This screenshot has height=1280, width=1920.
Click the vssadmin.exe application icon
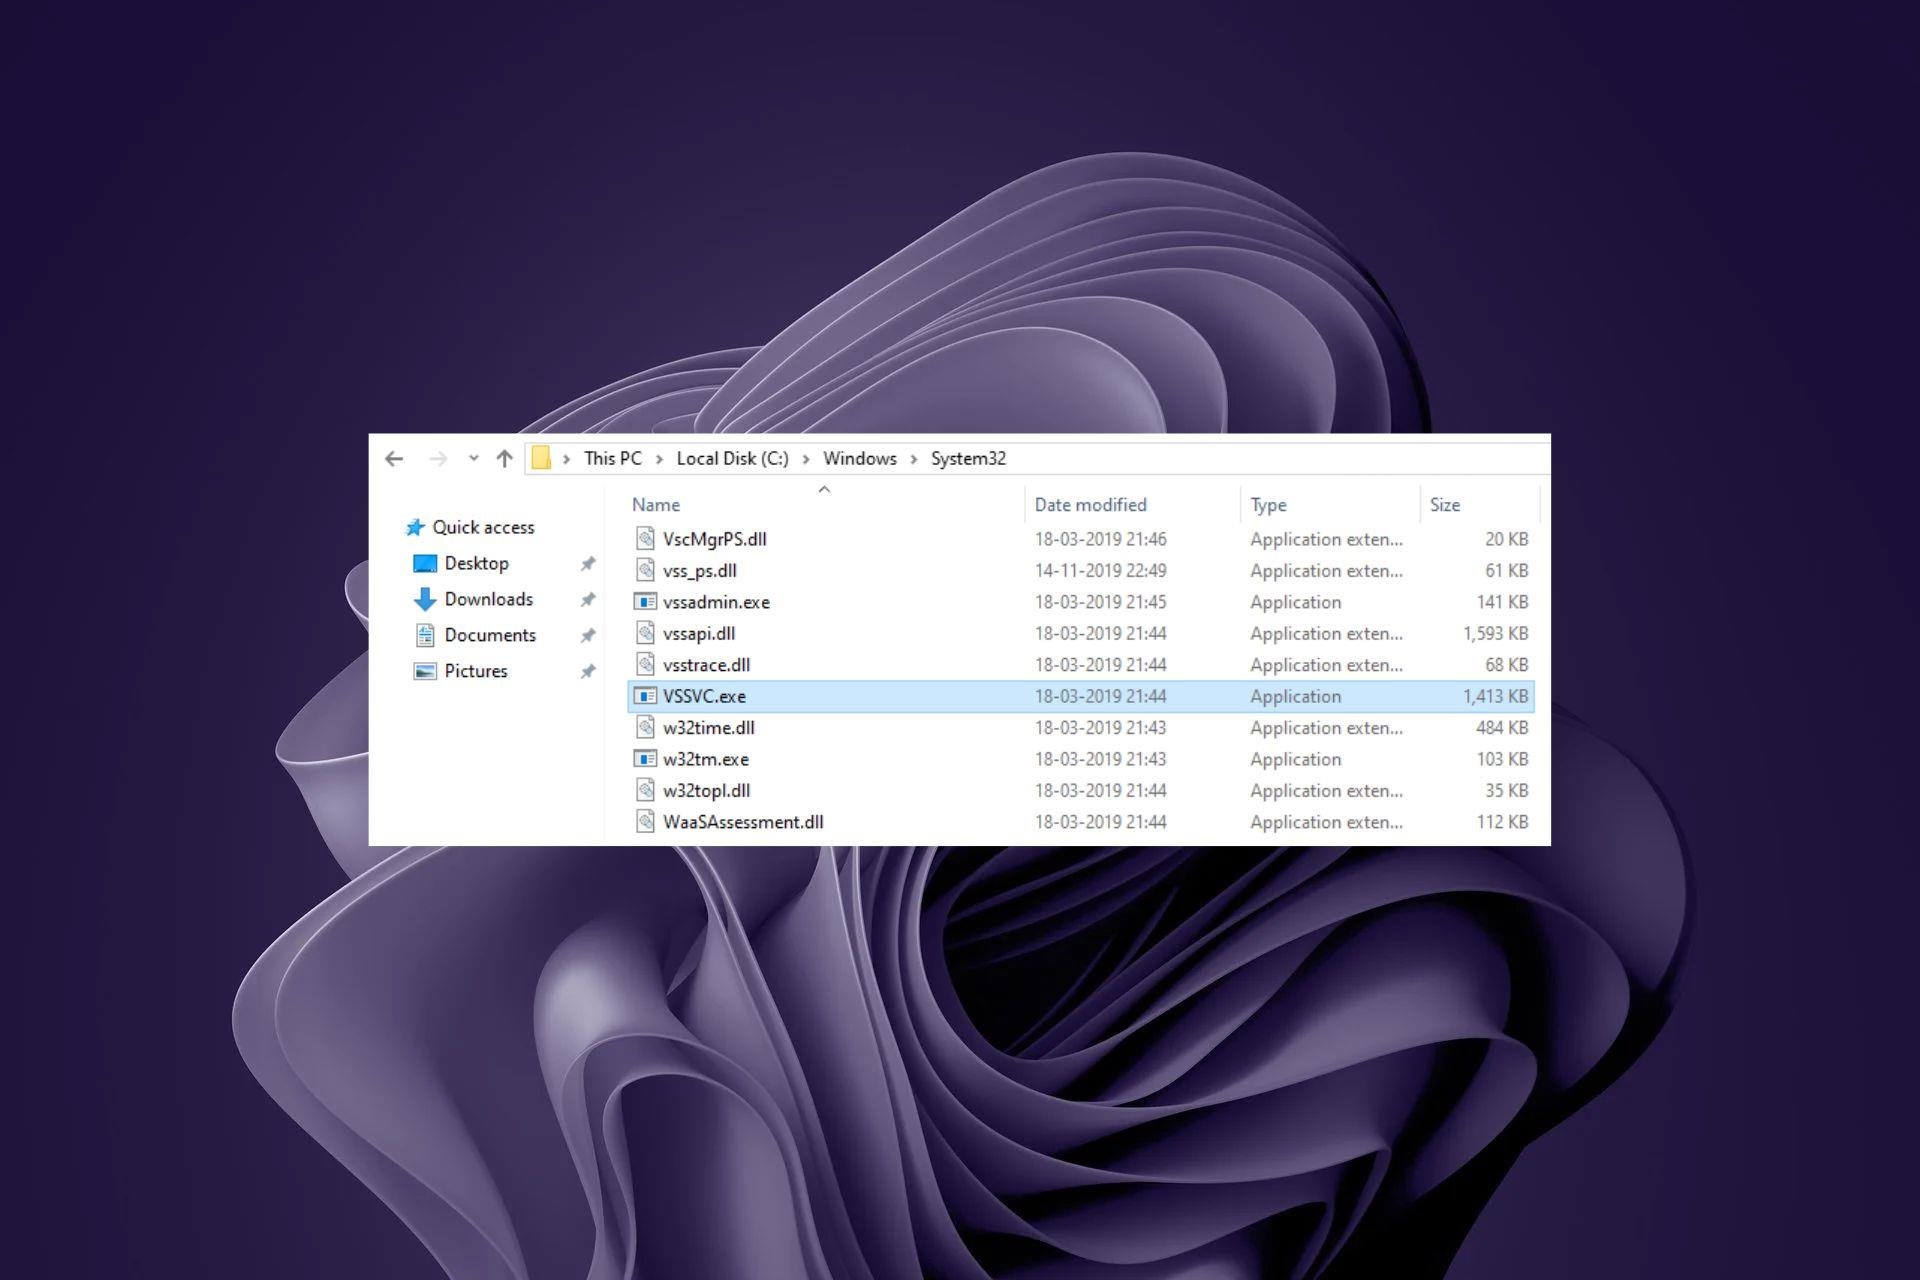pyautogui.click(x=646, y=602)
